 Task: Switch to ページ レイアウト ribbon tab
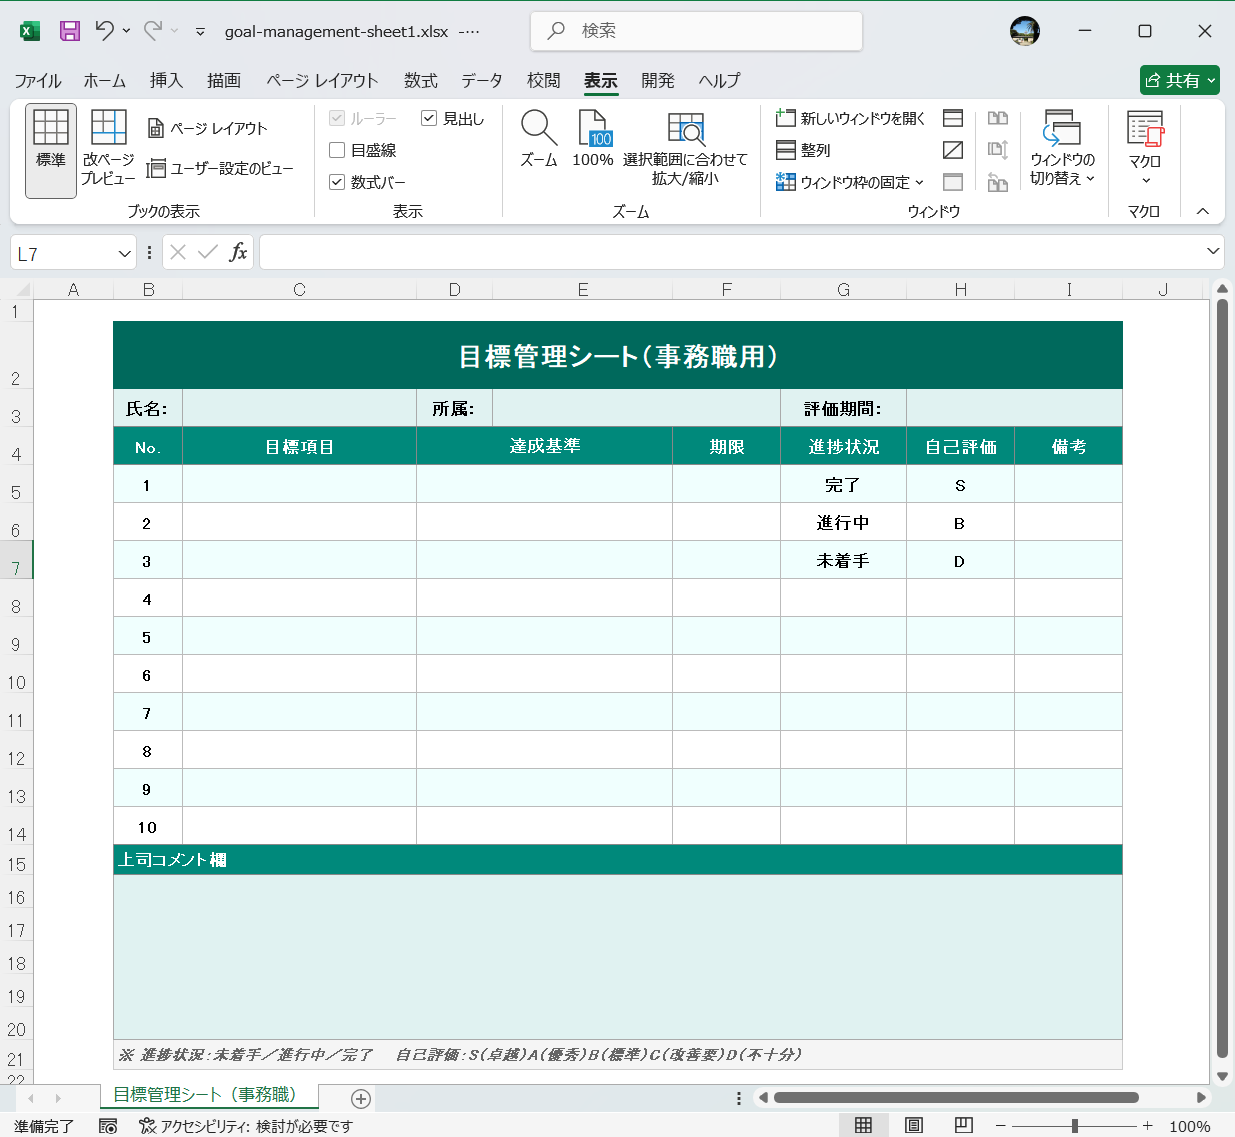(322, 80)
